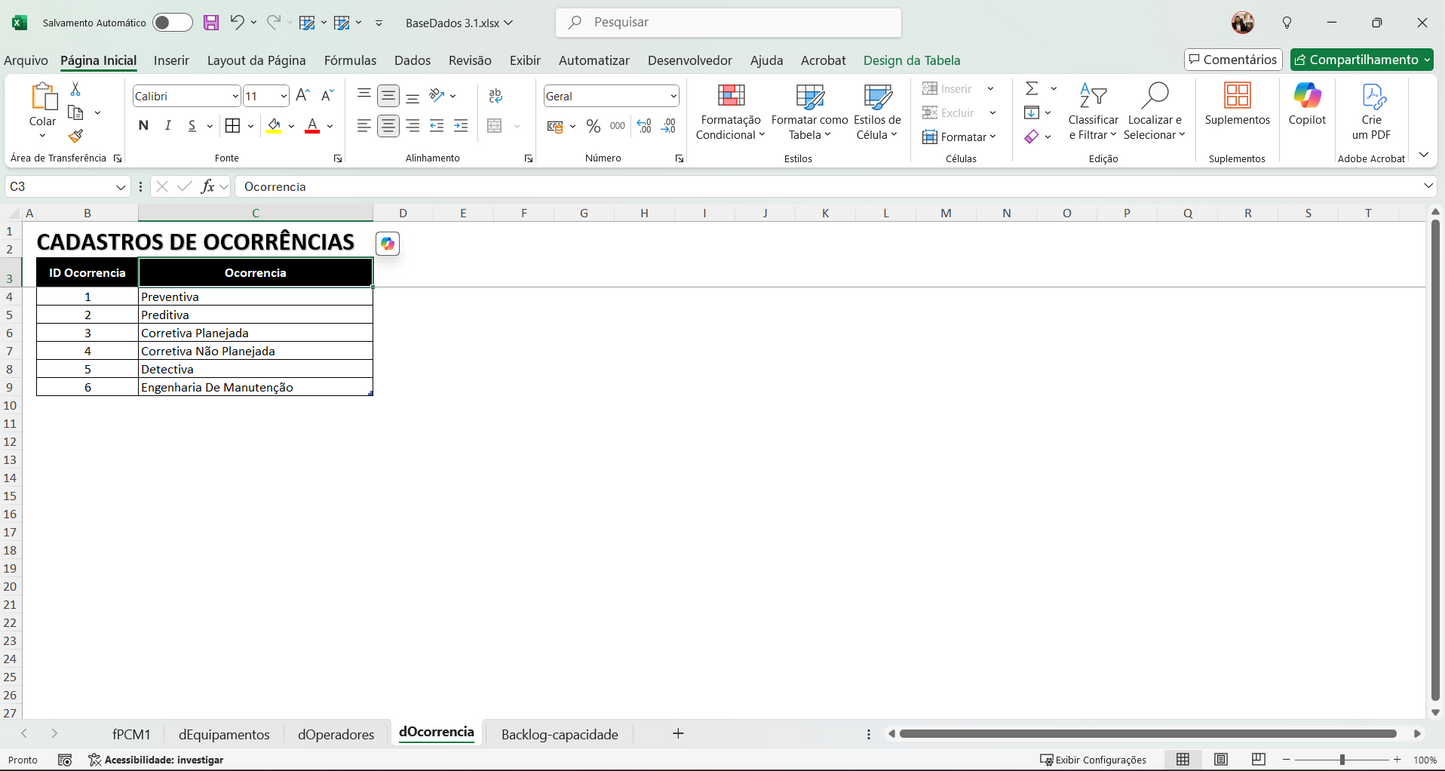Screen dimensions: 1445x771
Task: Click the Copilot icon in ribbon
Action: 1306,96
